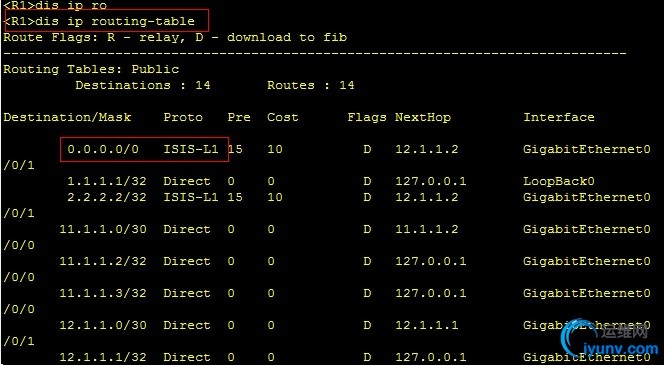Click GigabitEthernet0 interface in the 0.0.0.0/0 row

pyautogui.click(x=587, y=149)
